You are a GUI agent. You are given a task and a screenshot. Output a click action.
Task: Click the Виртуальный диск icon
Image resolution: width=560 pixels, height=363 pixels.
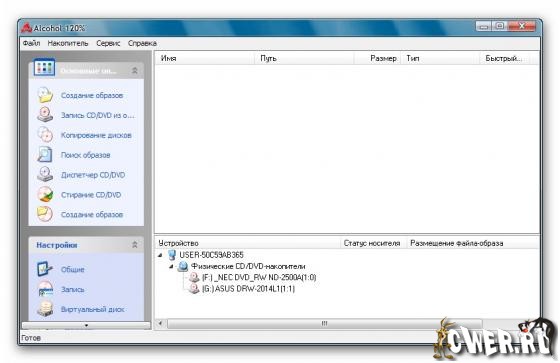[45, 309]
